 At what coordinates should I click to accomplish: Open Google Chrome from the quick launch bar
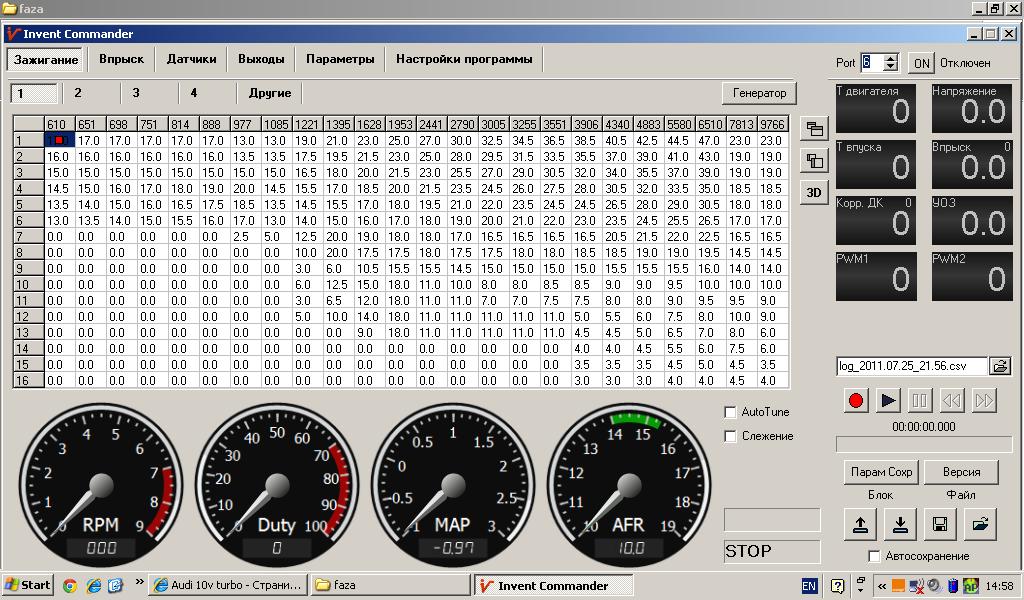point(70,586)
